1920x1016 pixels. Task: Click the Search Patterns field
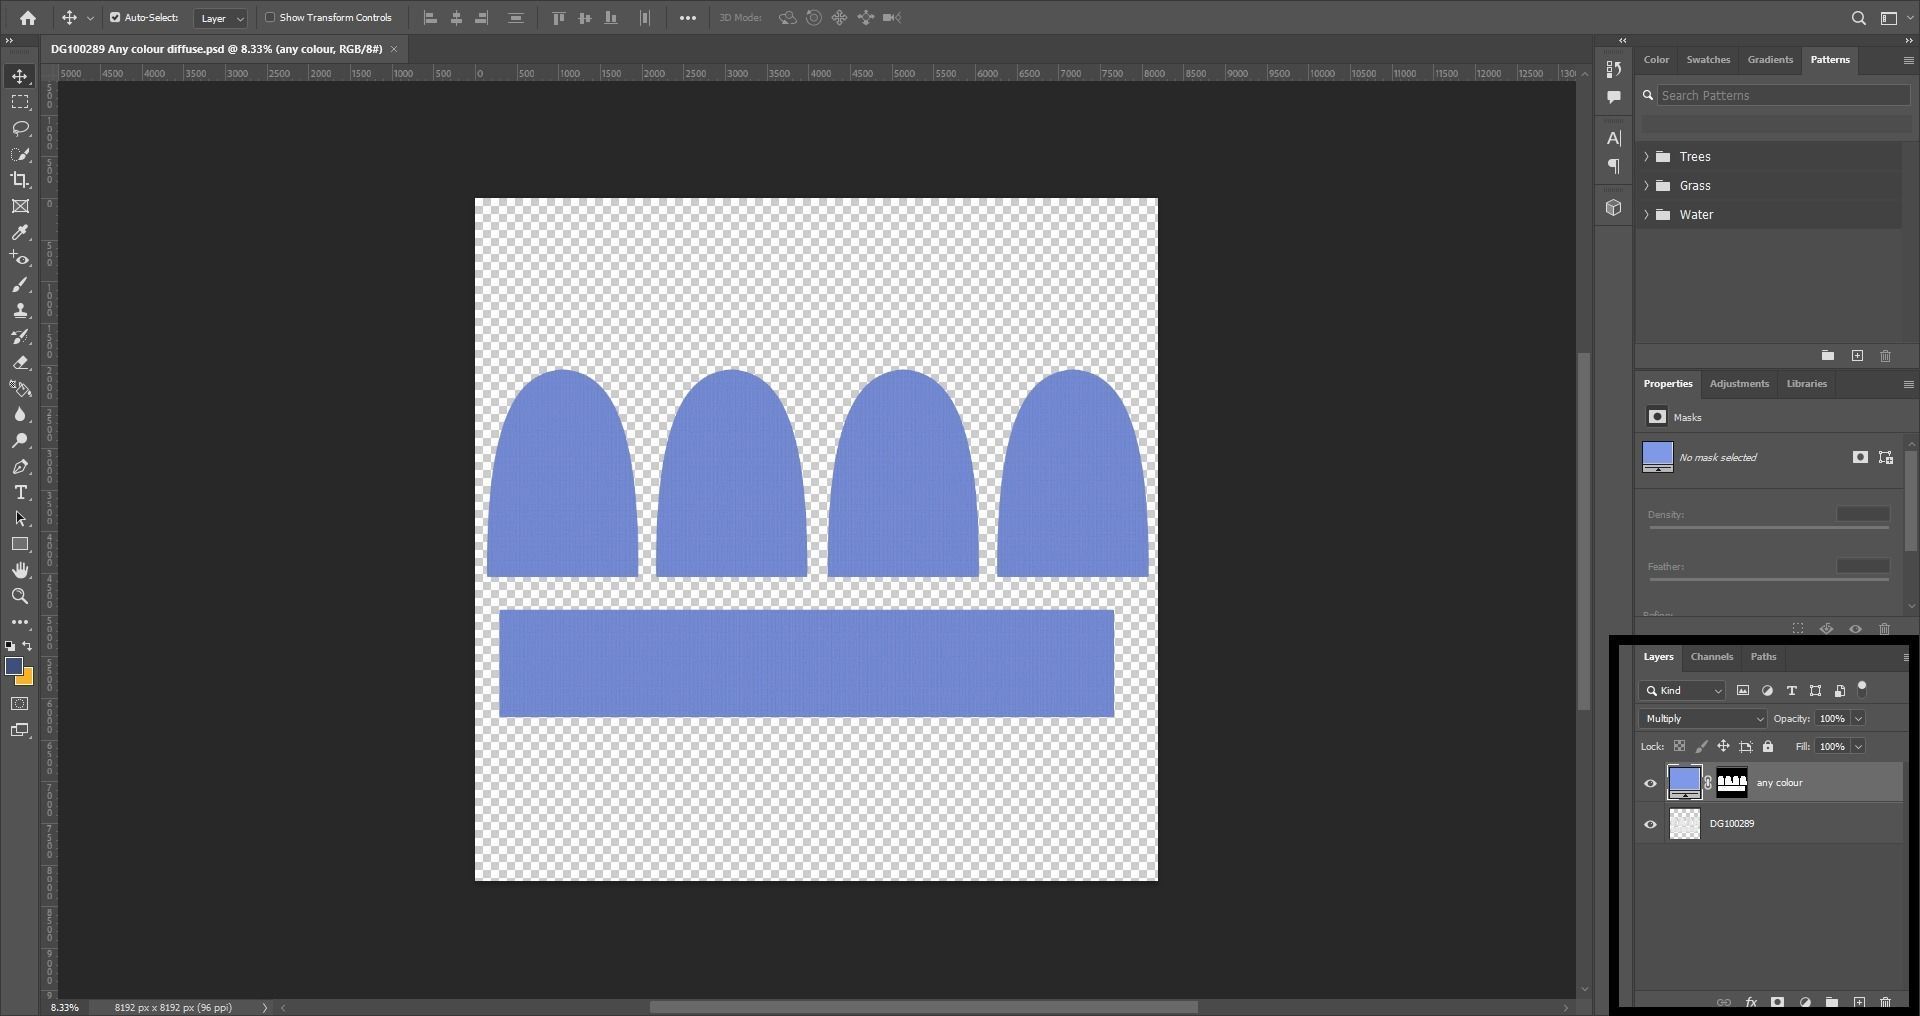point(1783,96)
